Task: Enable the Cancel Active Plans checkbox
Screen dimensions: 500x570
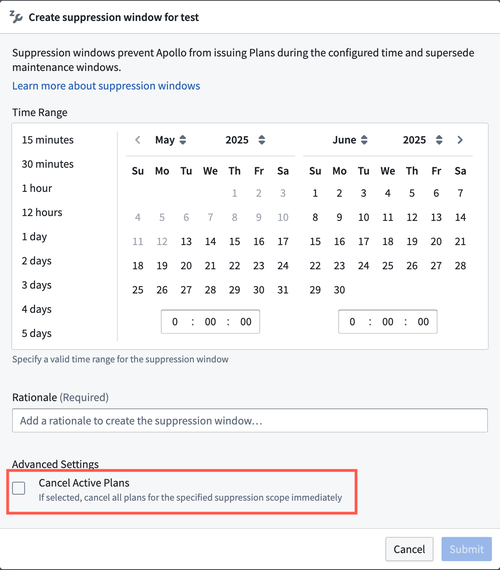Action: tap(19, 488)
